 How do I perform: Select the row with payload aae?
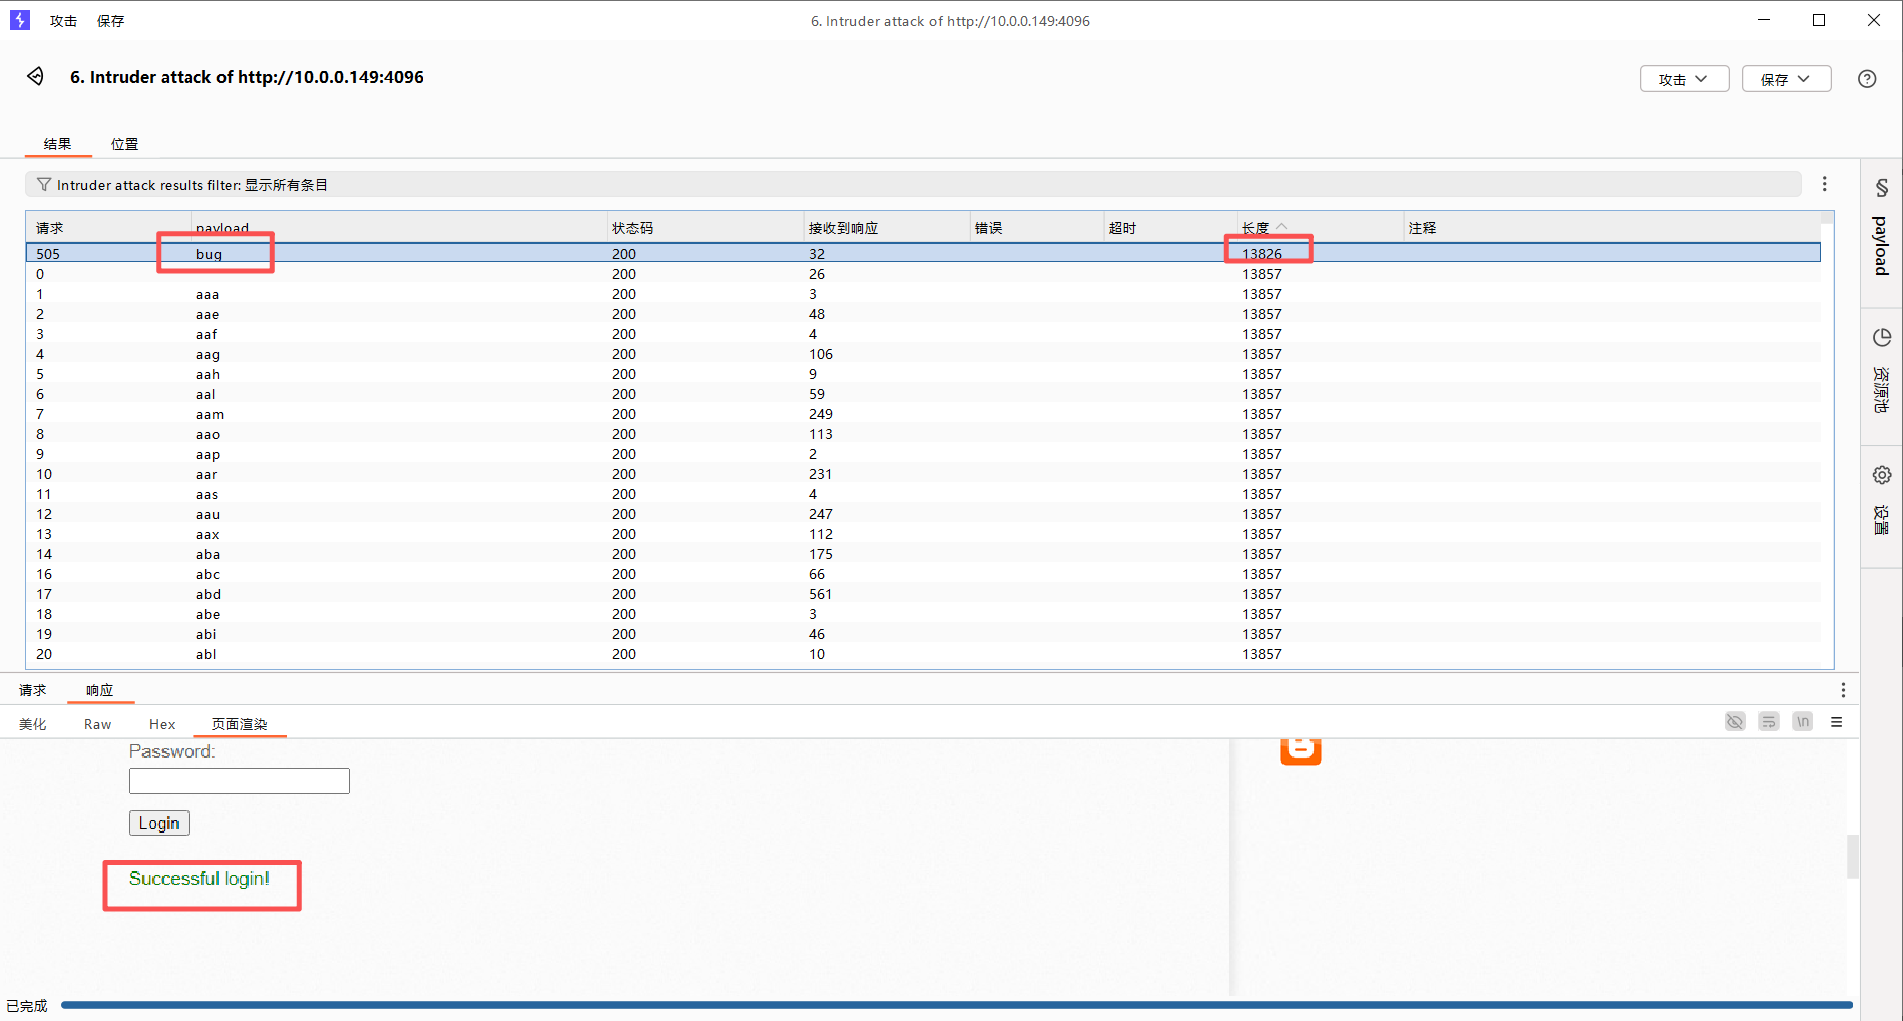pyautogui.click(x=923, y=314)
